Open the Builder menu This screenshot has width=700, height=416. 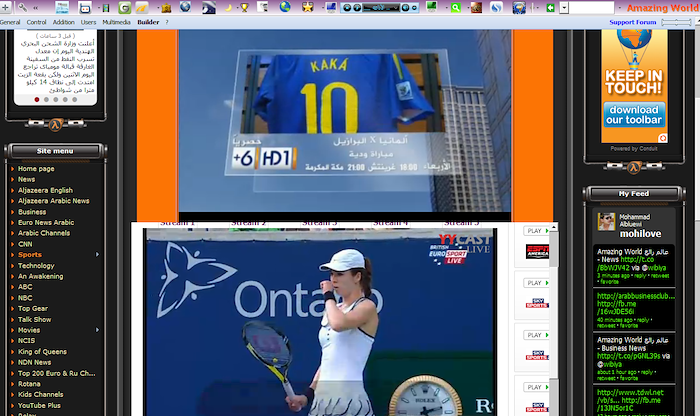coord(148,22)
